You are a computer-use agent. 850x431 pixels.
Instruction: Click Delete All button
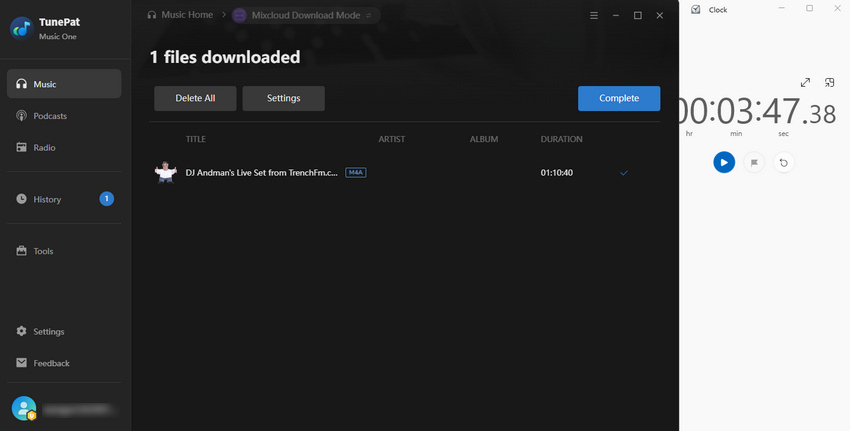pos(195,98)
